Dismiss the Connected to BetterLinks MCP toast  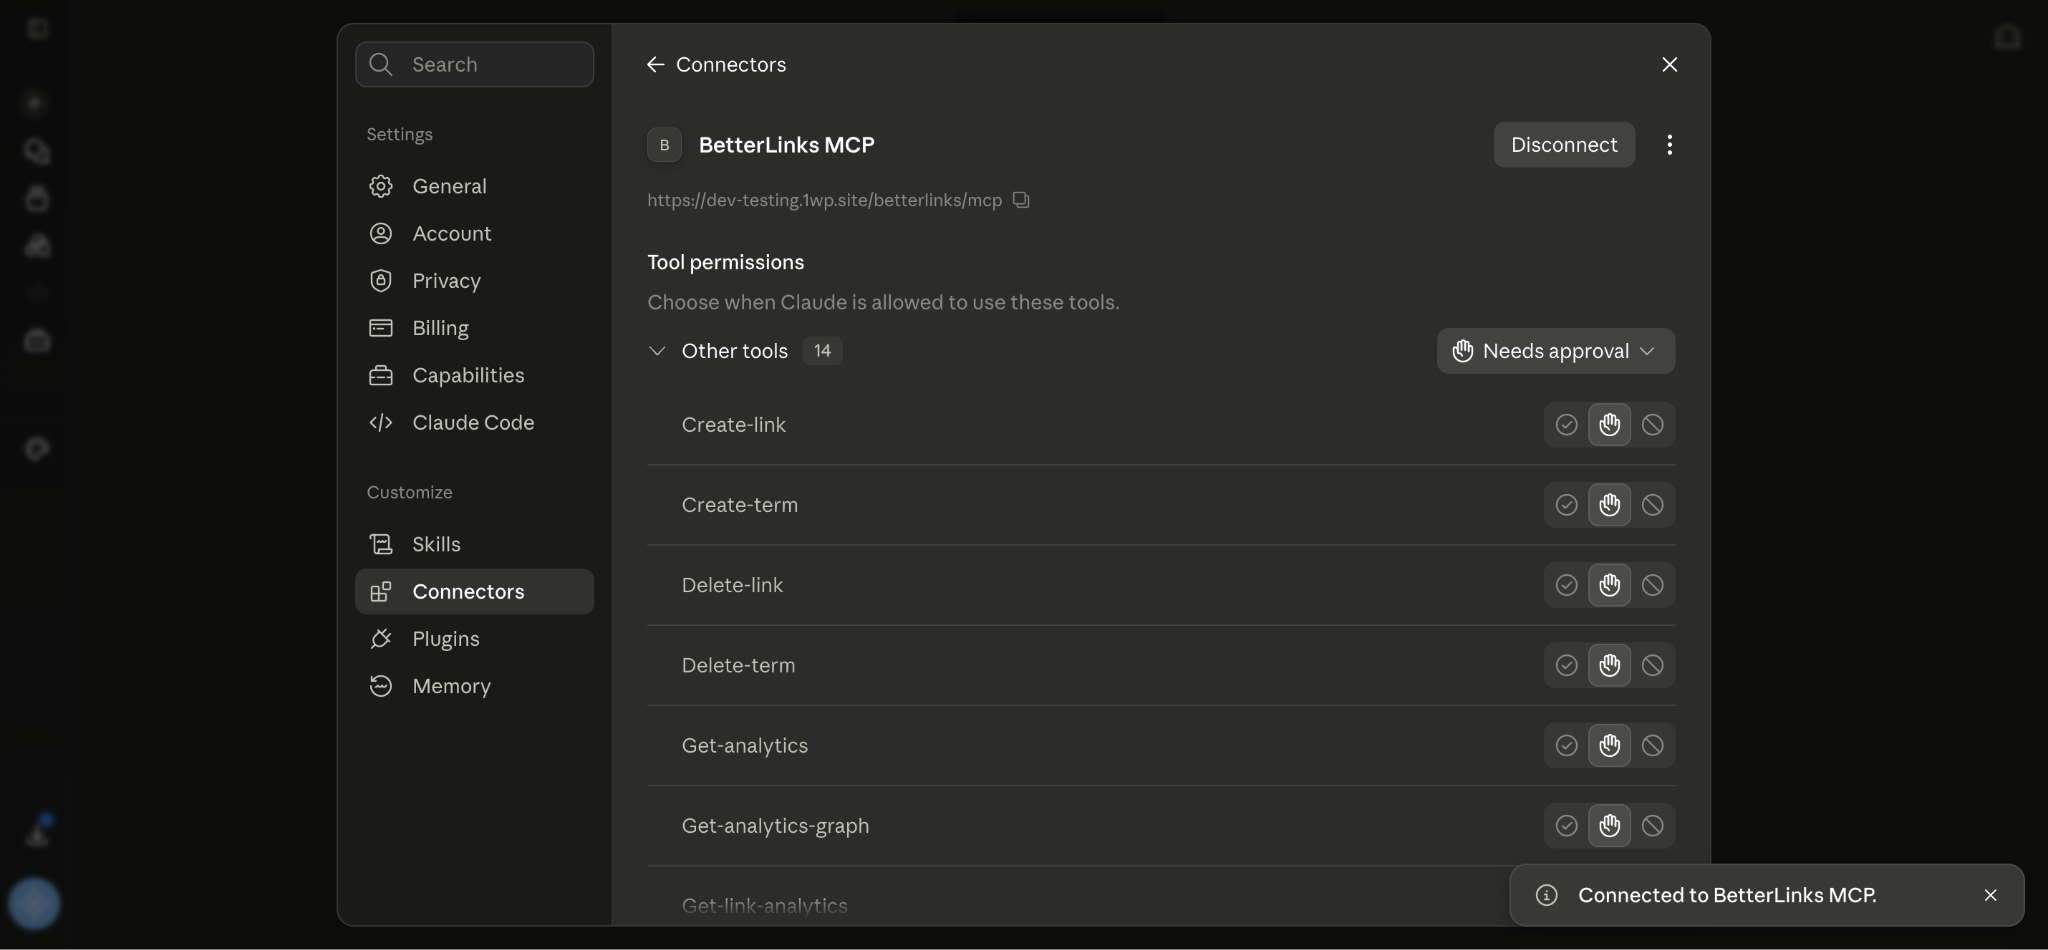1990,895
